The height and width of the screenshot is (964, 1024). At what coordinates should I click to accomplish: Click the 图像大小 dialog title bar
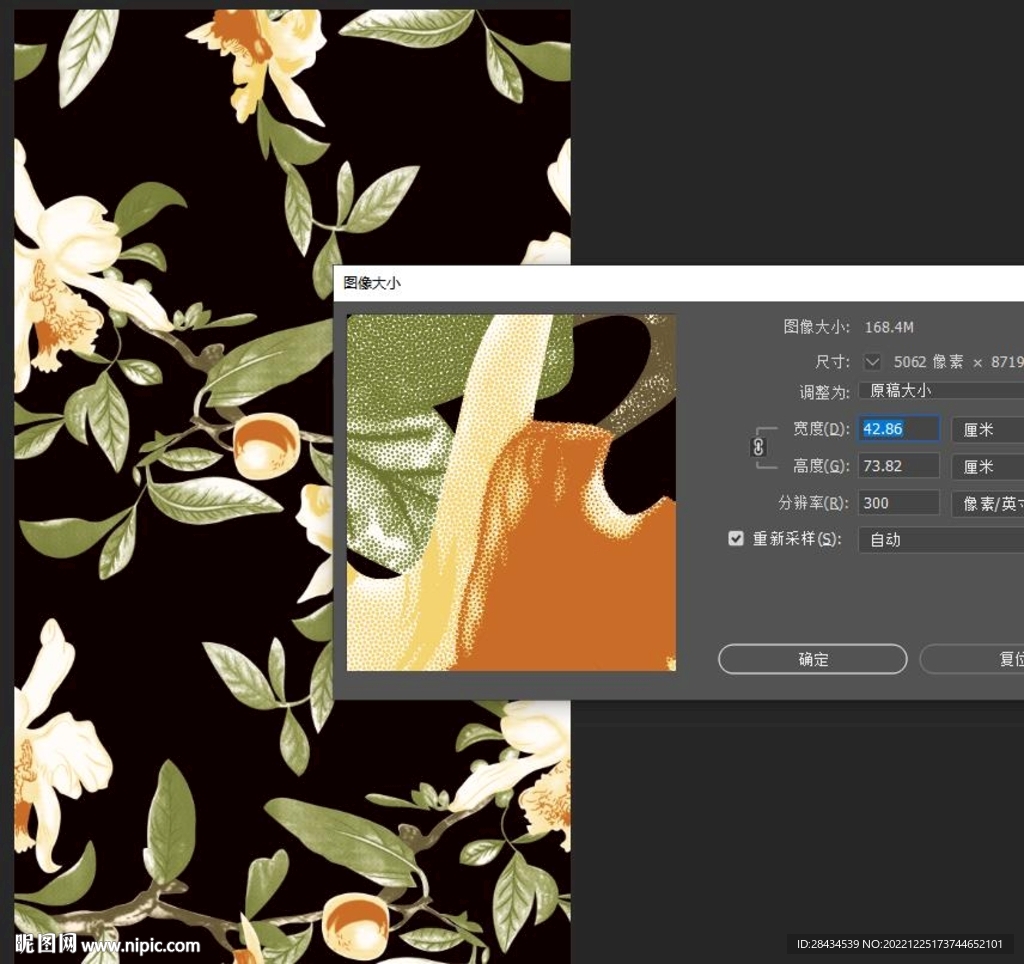[679, 283]
